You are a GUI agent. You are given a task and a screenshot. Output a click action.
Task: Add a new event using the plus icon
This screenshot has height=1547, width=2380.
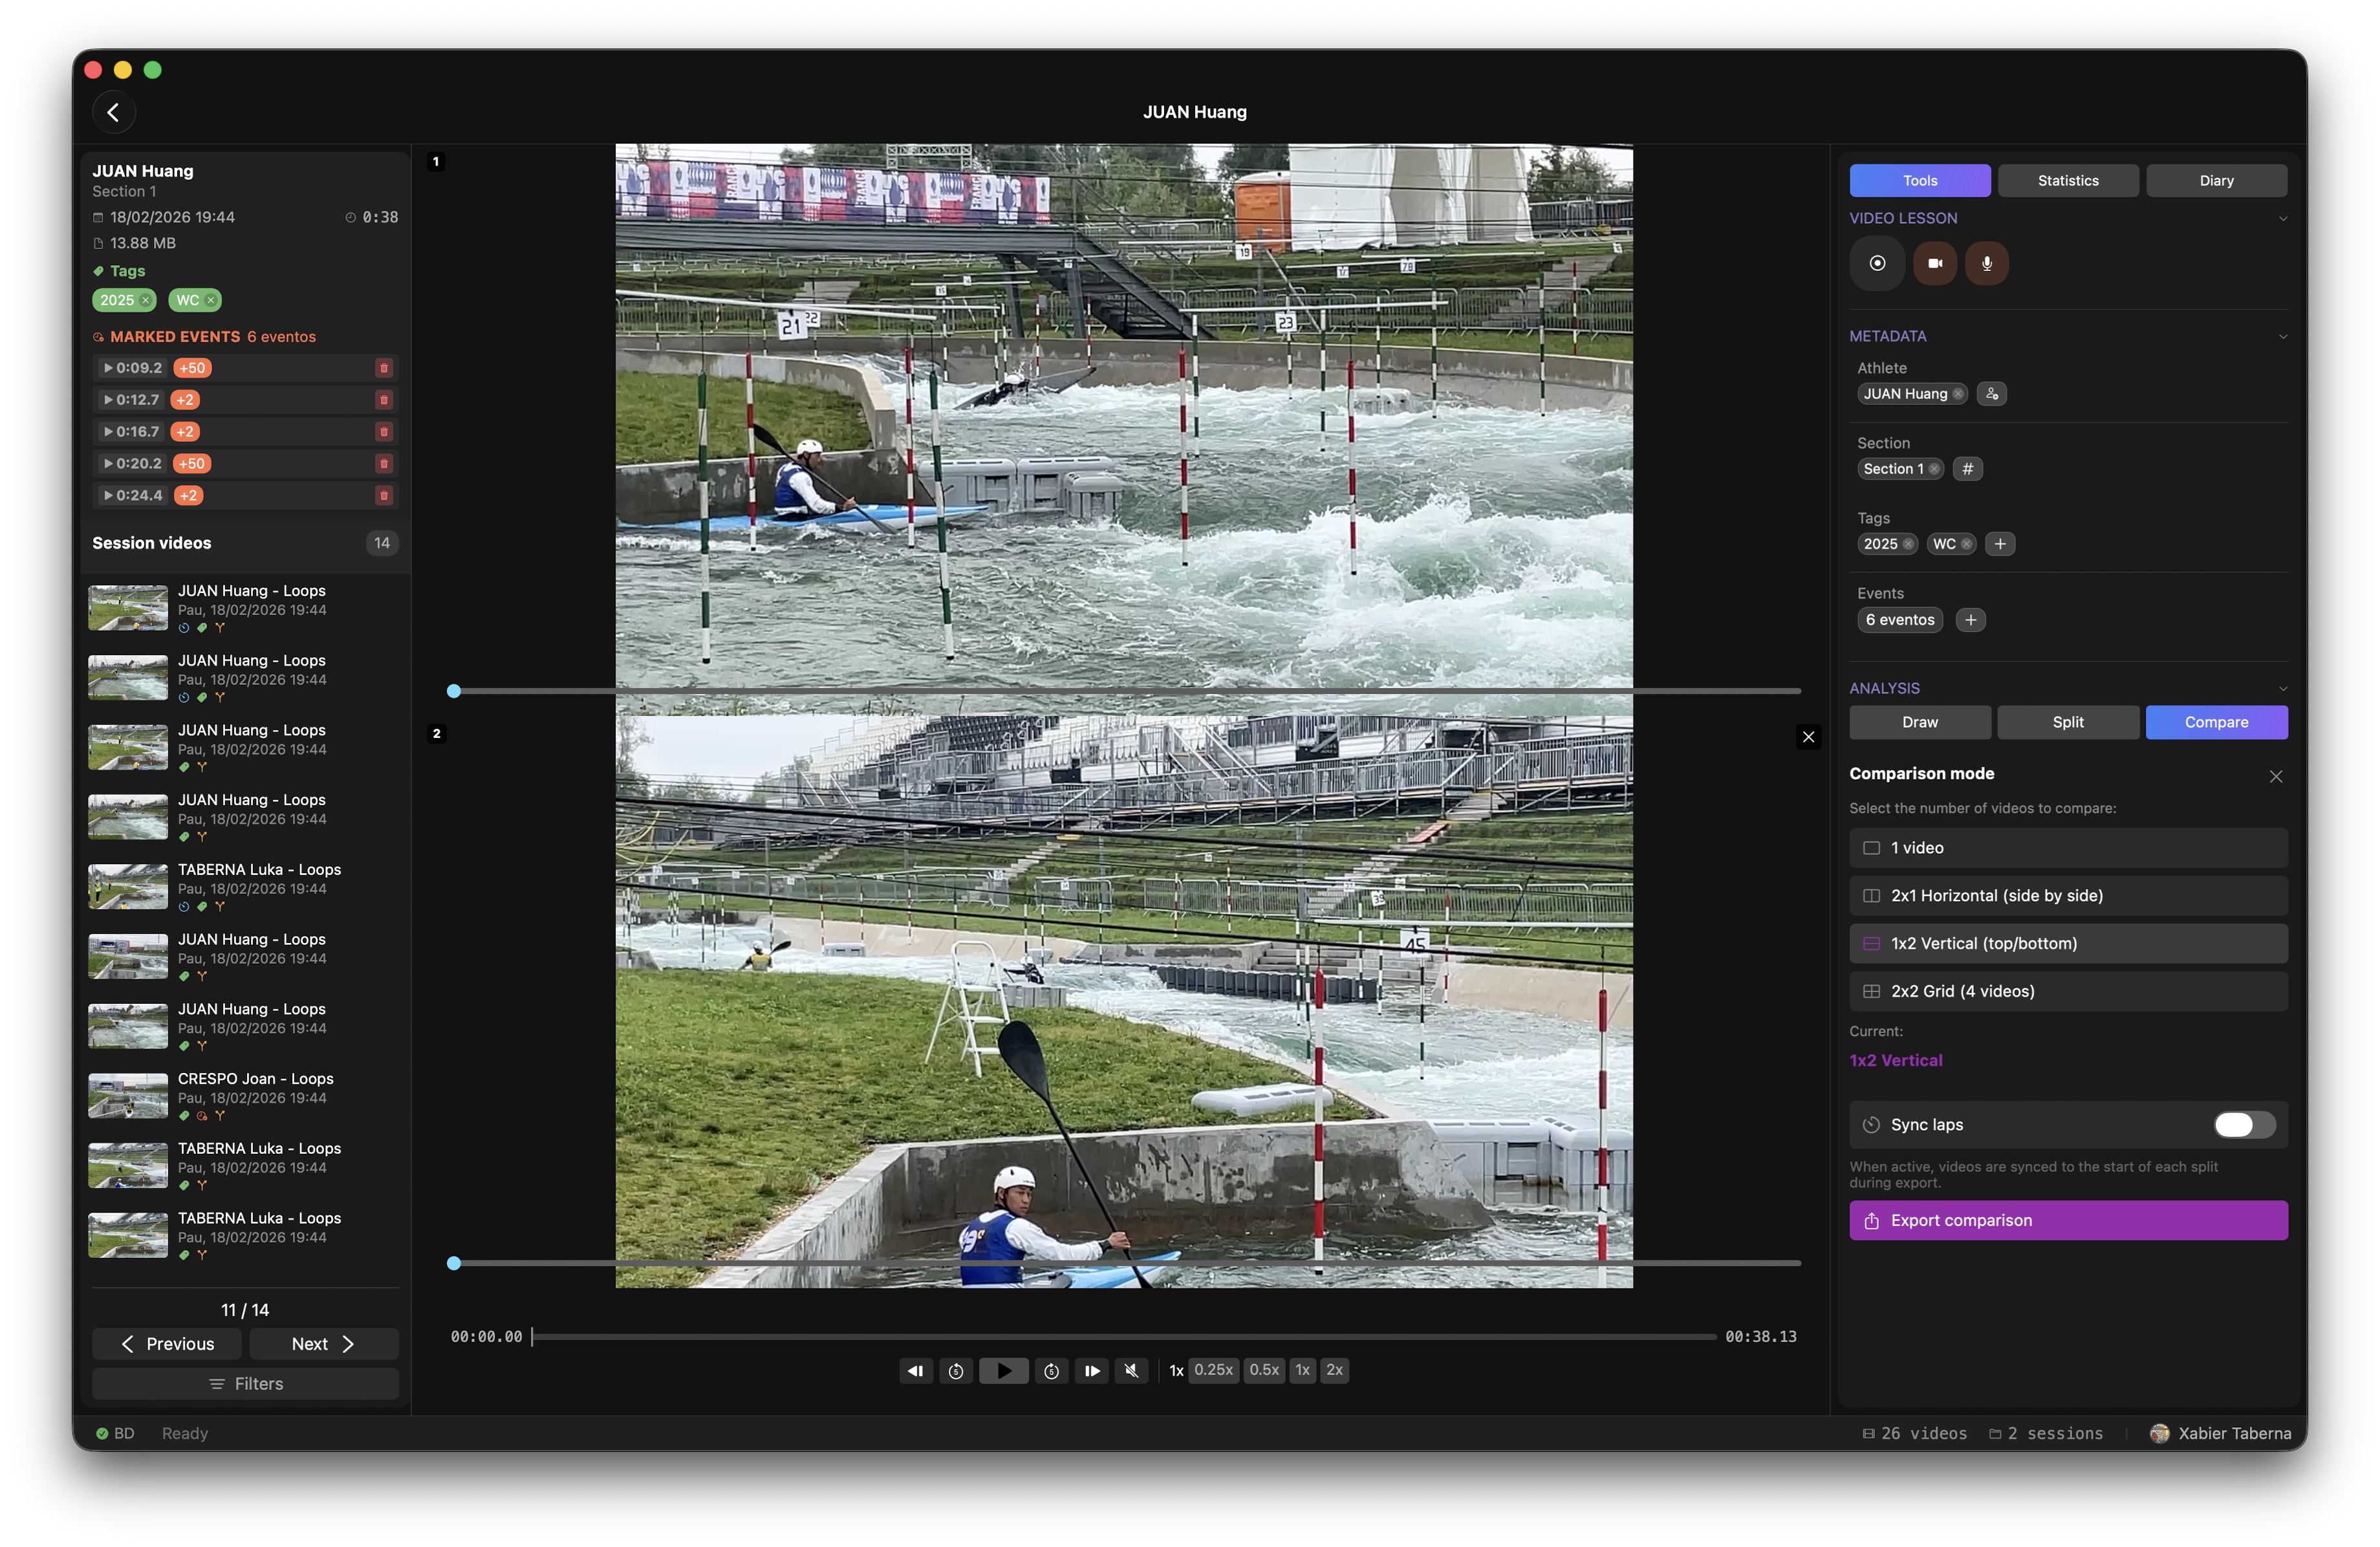pyautogui.click(x=1971, y=619)
